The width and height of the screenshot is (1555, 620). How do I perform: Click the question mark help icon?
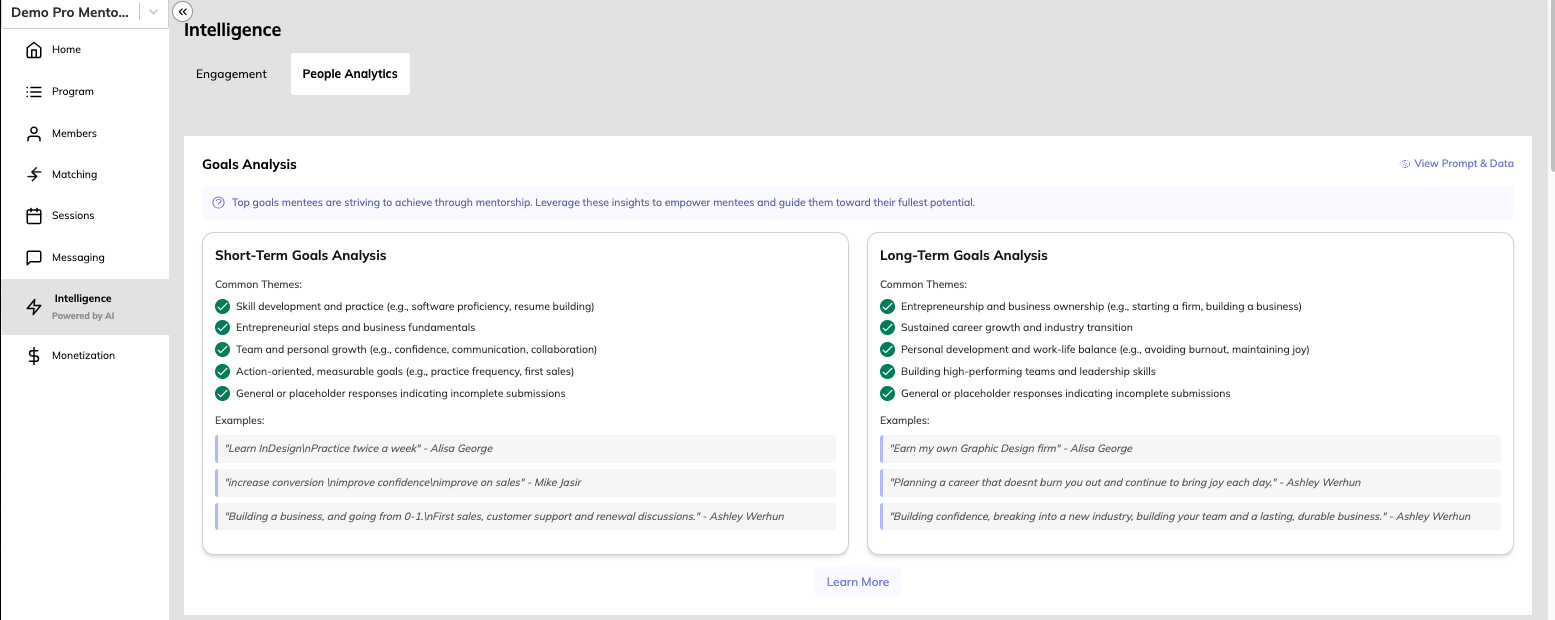point(219,202)
